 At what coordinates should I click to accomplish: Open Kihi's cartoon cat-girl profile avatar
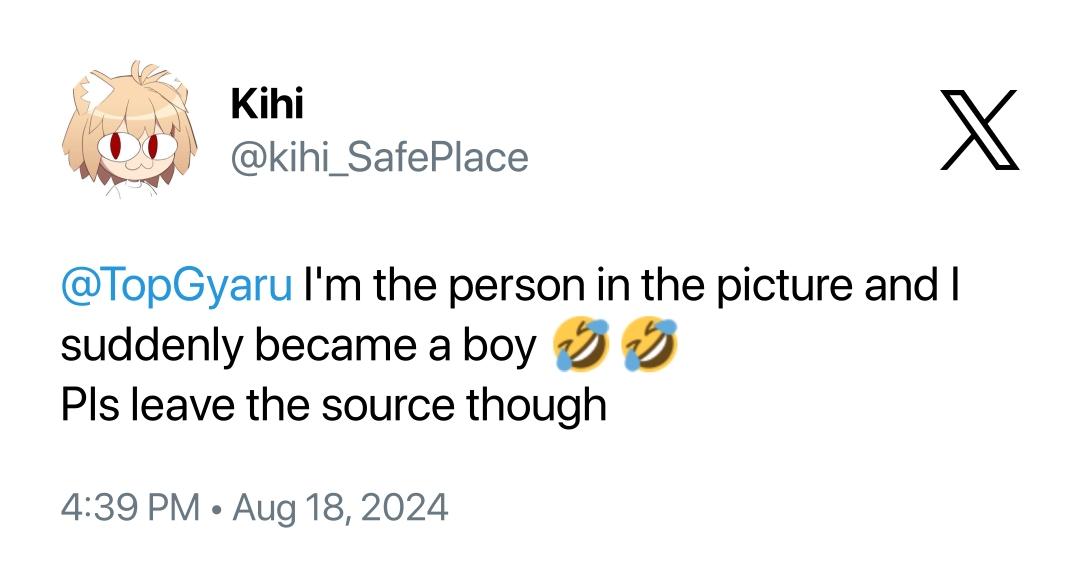(129, 129)
